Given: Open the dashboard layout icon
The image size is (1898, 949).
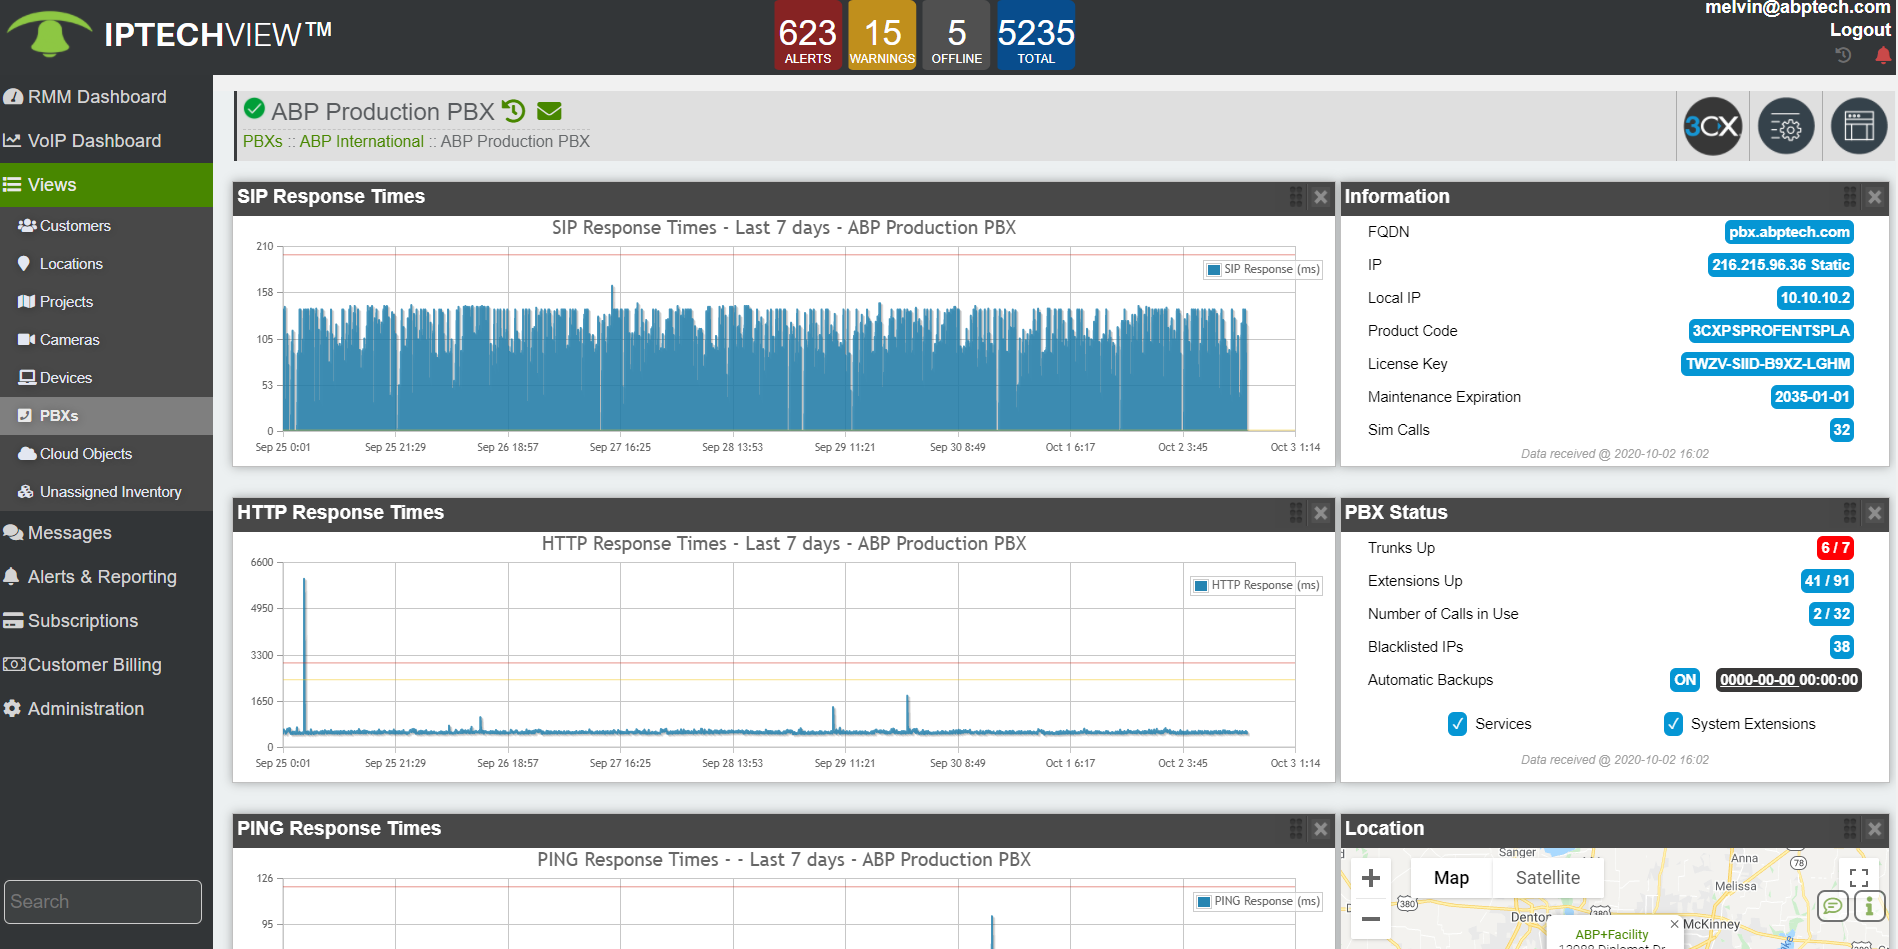Looking at the screenshot, I should pos(1859,126).
